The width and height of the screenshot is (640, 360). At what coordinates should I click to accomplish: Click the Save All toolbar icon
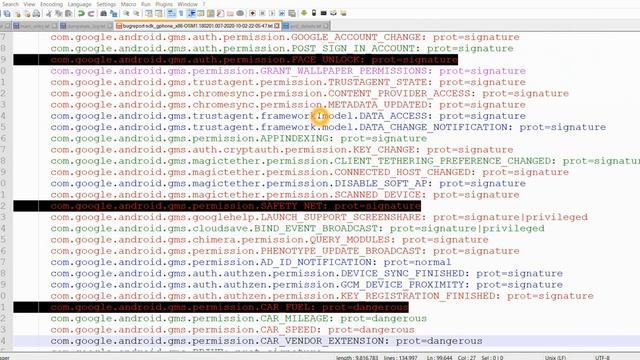(x=7, y=13)
